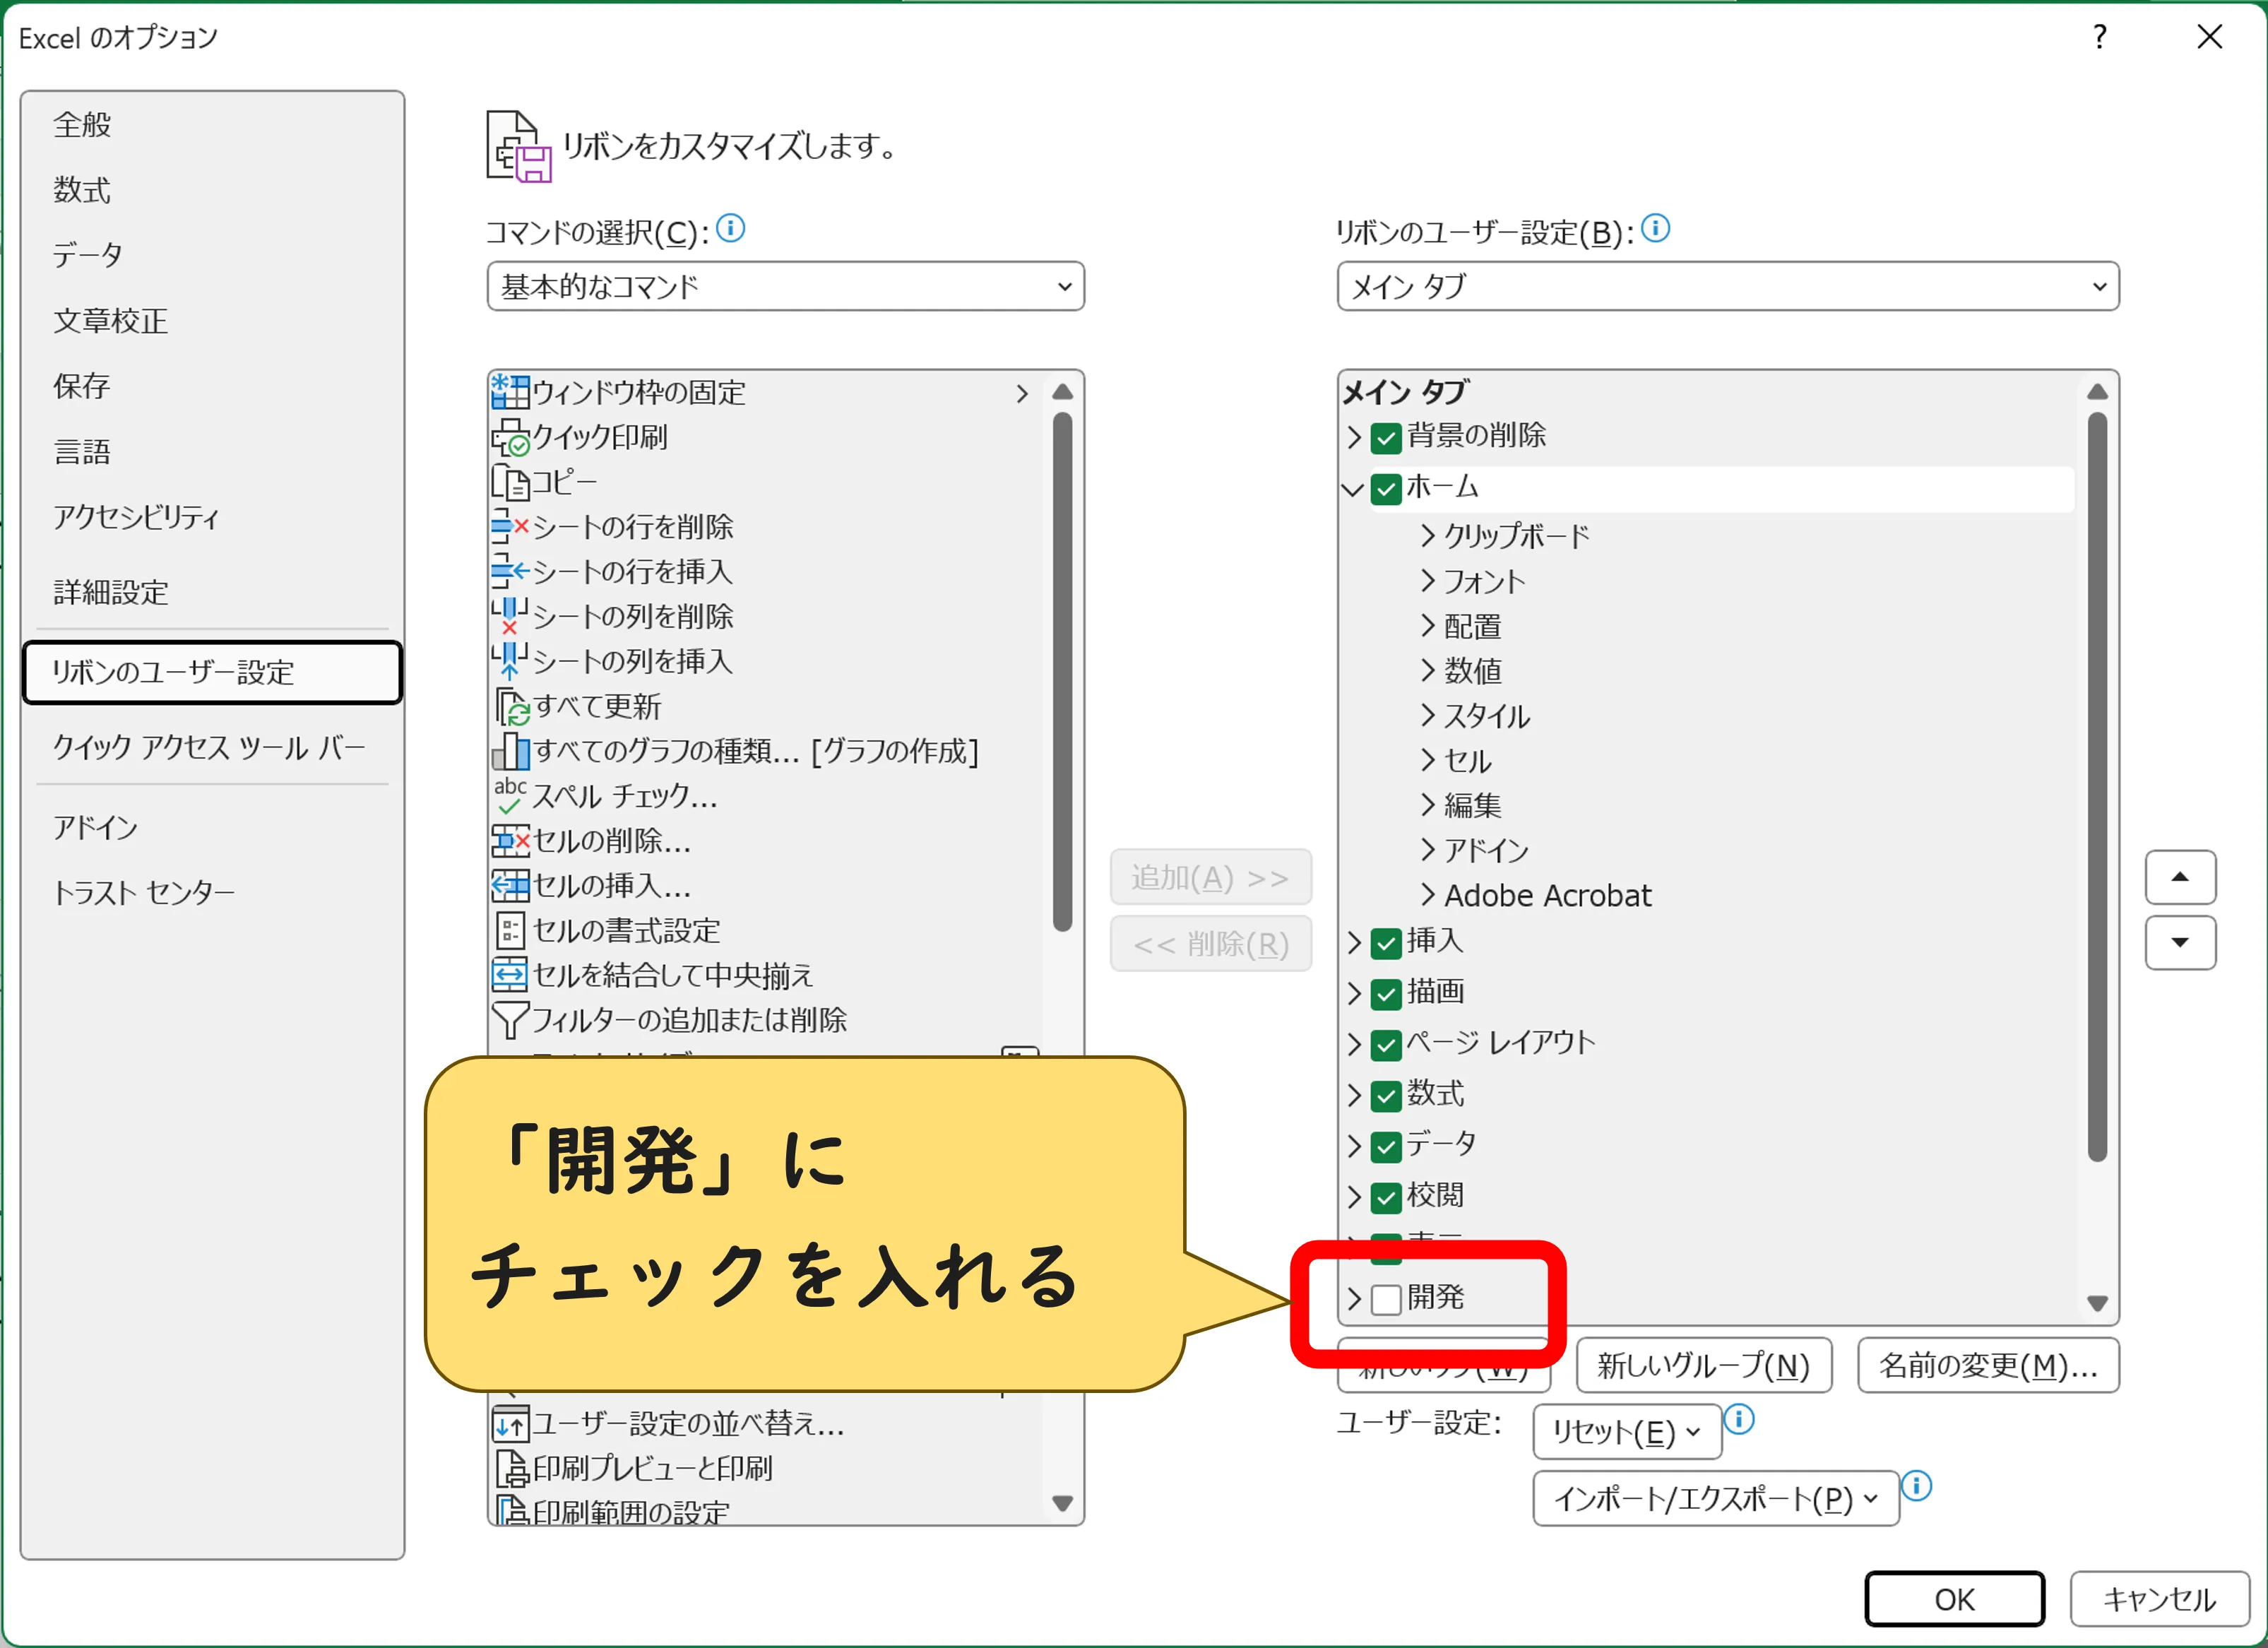Open the 基本的なコマンド dropdown
Viewport: 2268px width, 1648px height.
(786, 287)
